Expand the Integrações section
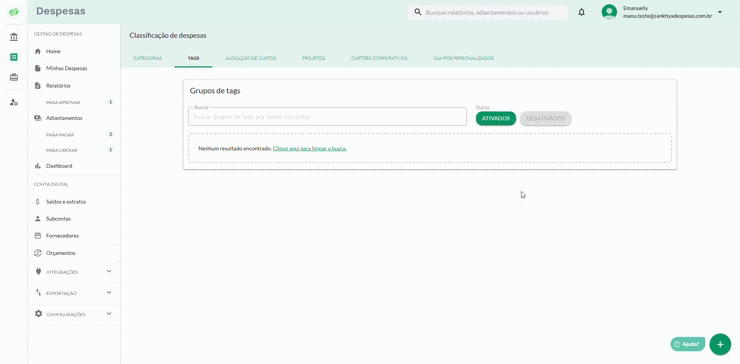Image resolution: width=740 pixels, height=364 pixels. (x=109, y=271)
